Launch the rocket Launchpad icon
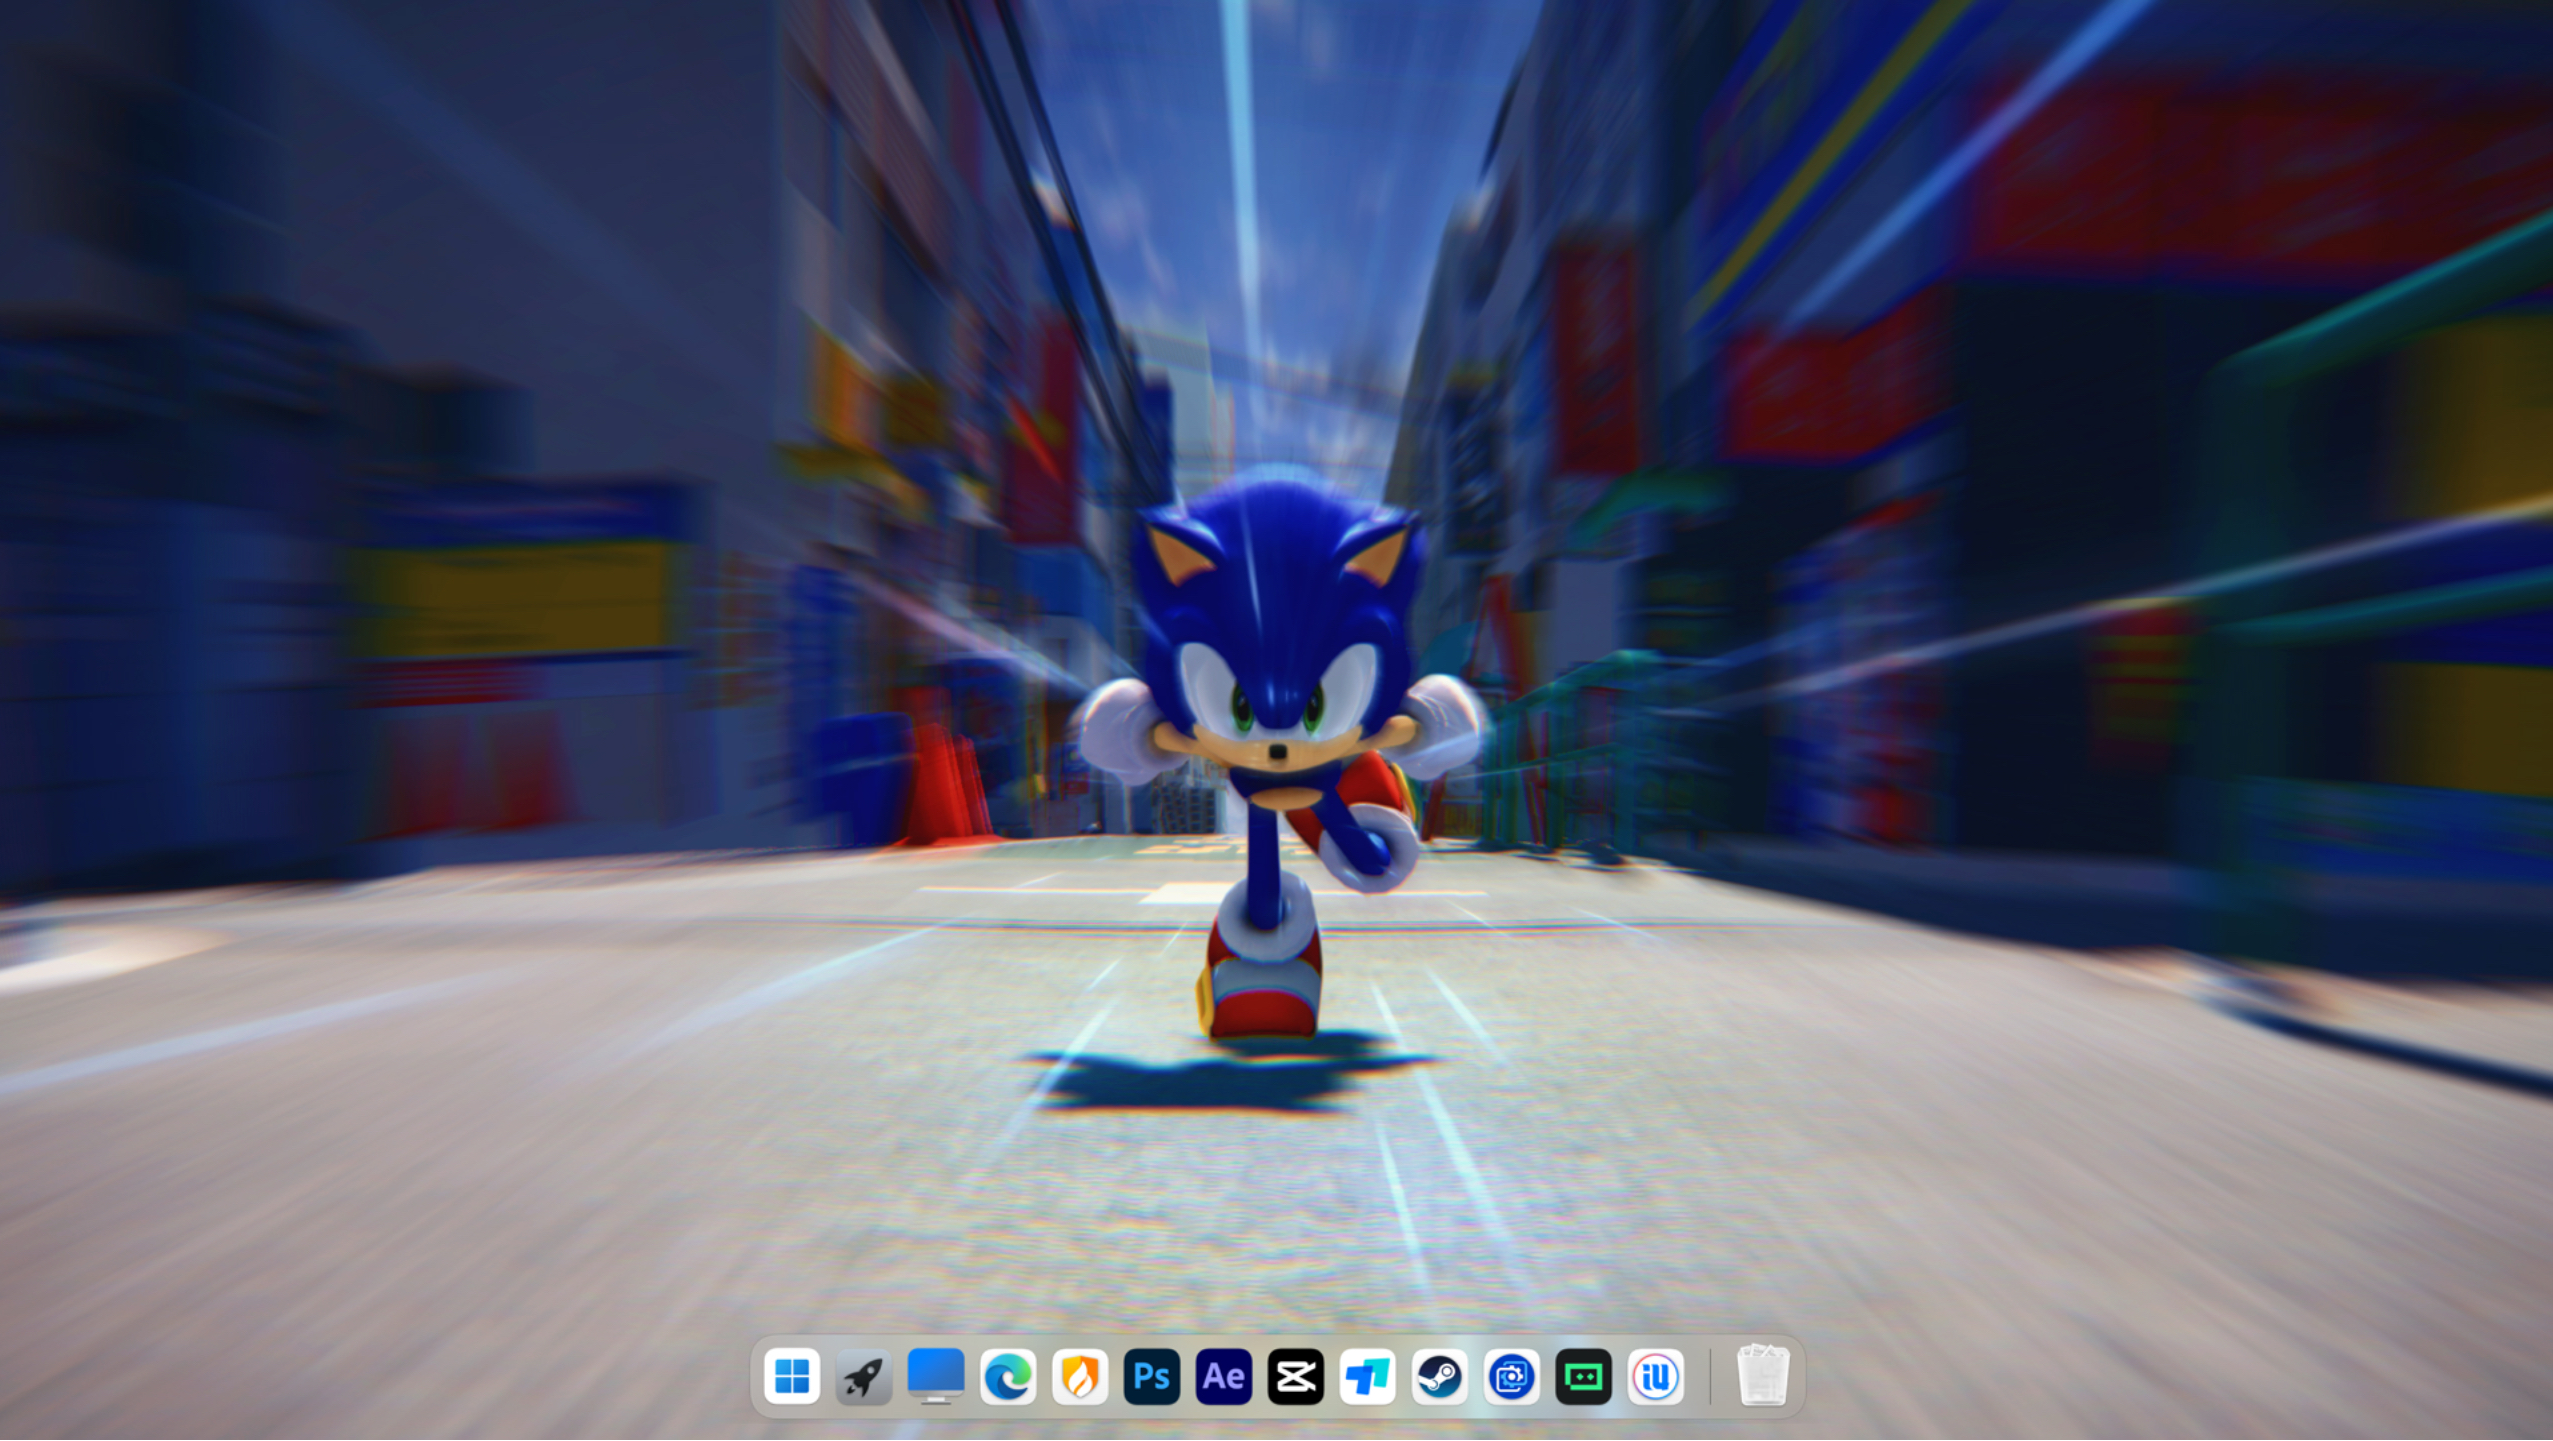This screenshot has width=2553, height=1441. 864,1377
